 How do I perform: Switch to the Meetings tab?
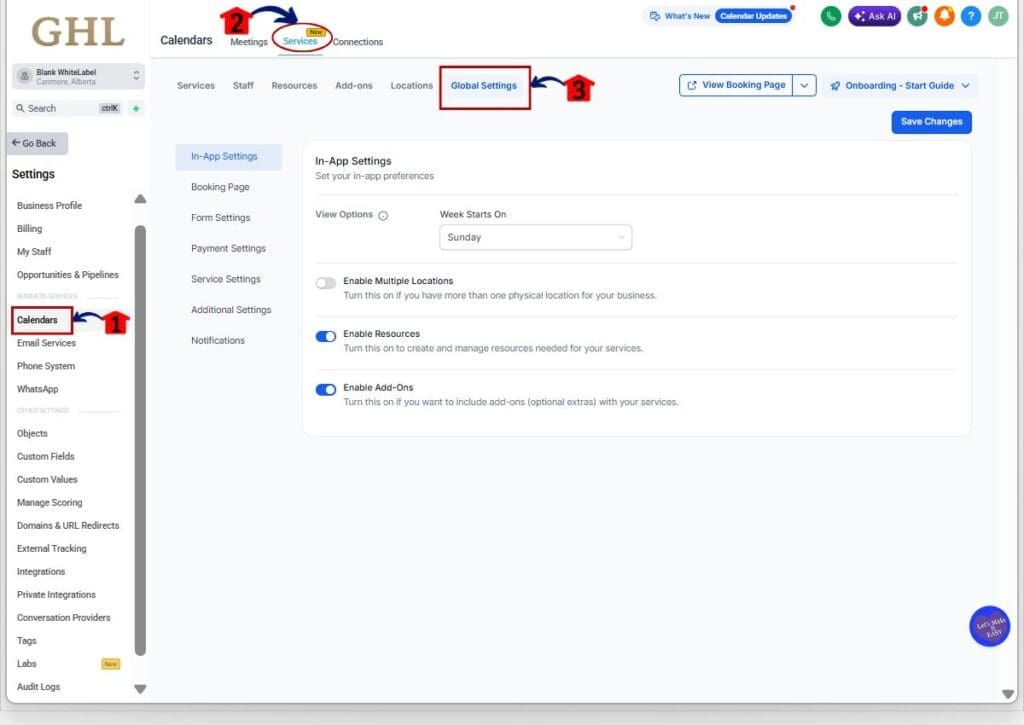(x=248, y=42)
